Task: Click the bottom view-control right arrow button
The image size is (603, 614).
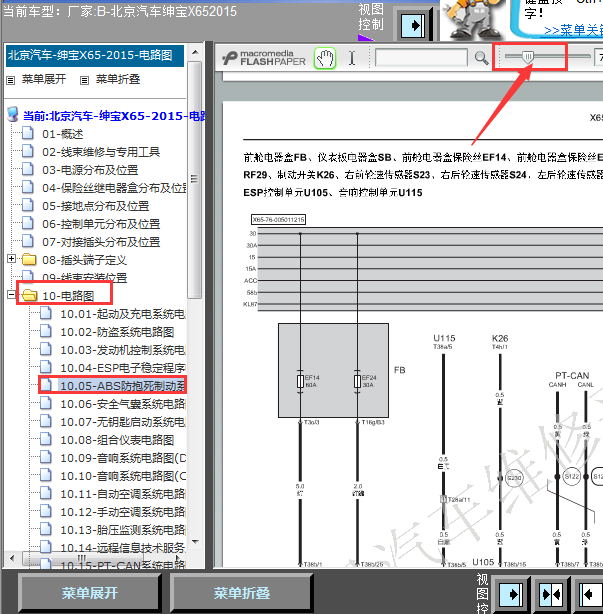Action: [x=512, y=595]
